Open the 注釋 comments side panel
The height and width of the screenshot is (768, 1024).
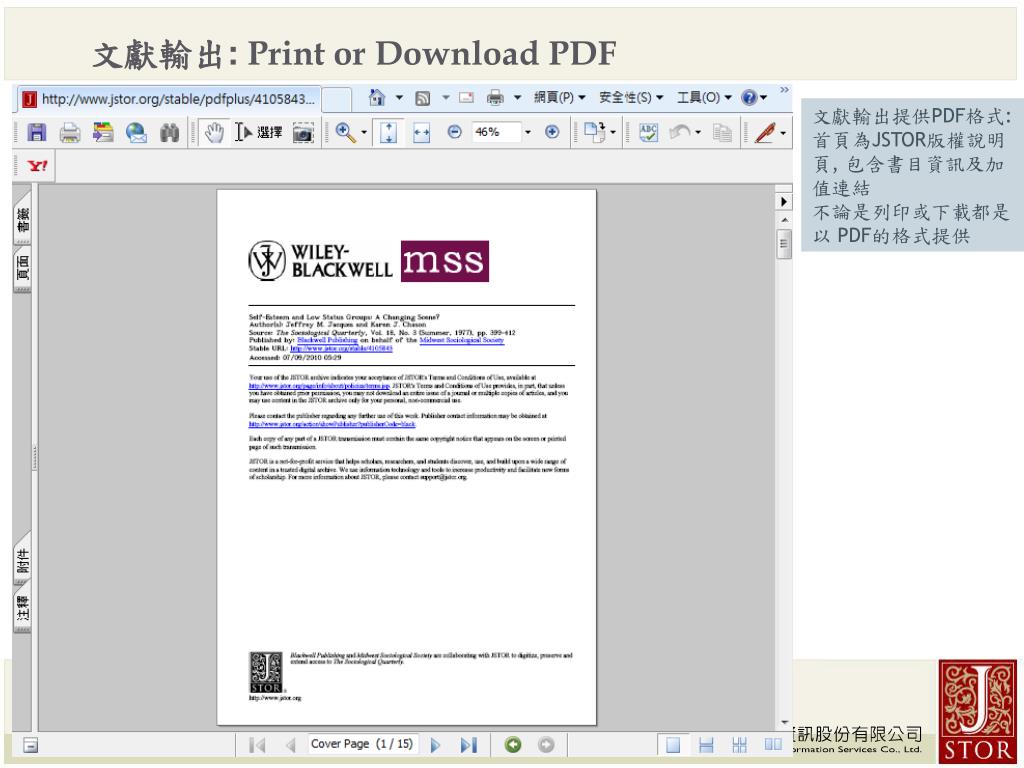click(23, 608)
